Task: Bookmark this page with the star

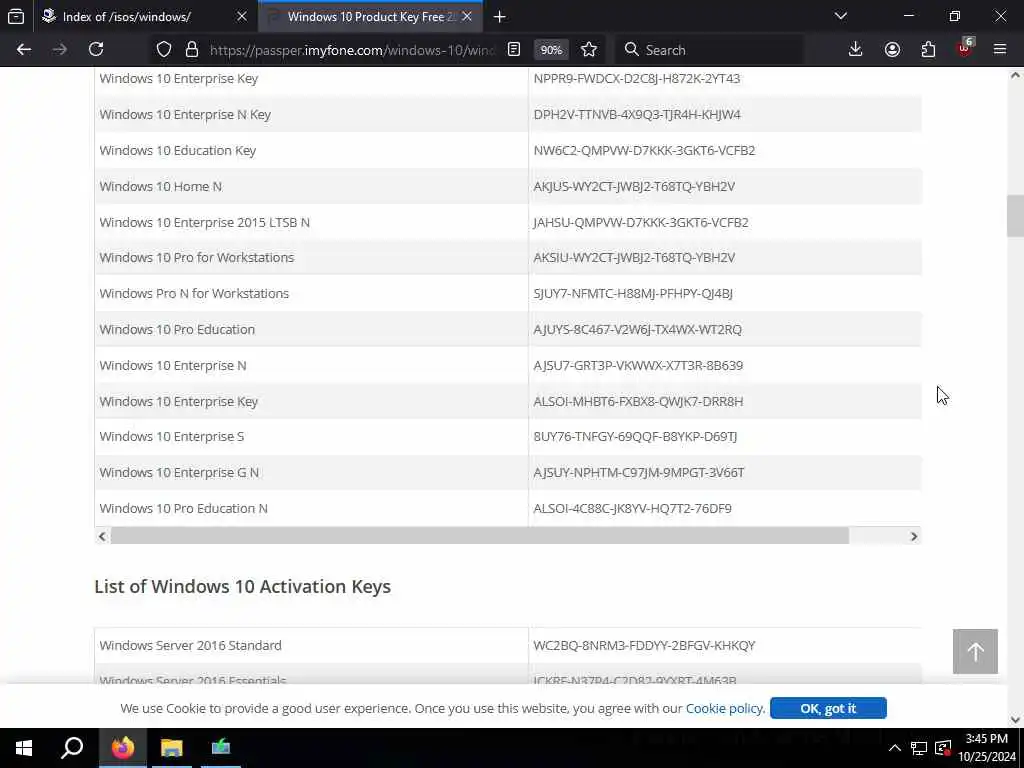Action: [589, 50]
